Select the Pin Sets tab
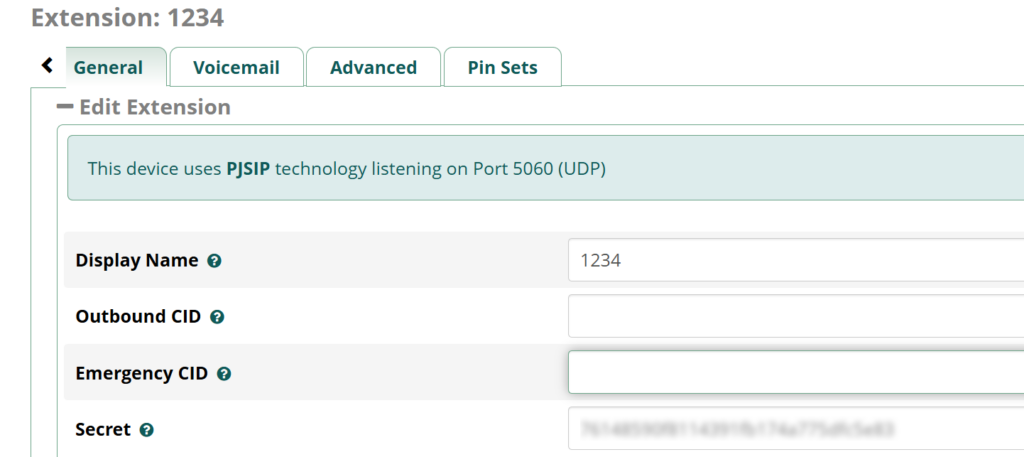Image resolution: width=1024 pixels, height=457 pixels. [503, 67]
